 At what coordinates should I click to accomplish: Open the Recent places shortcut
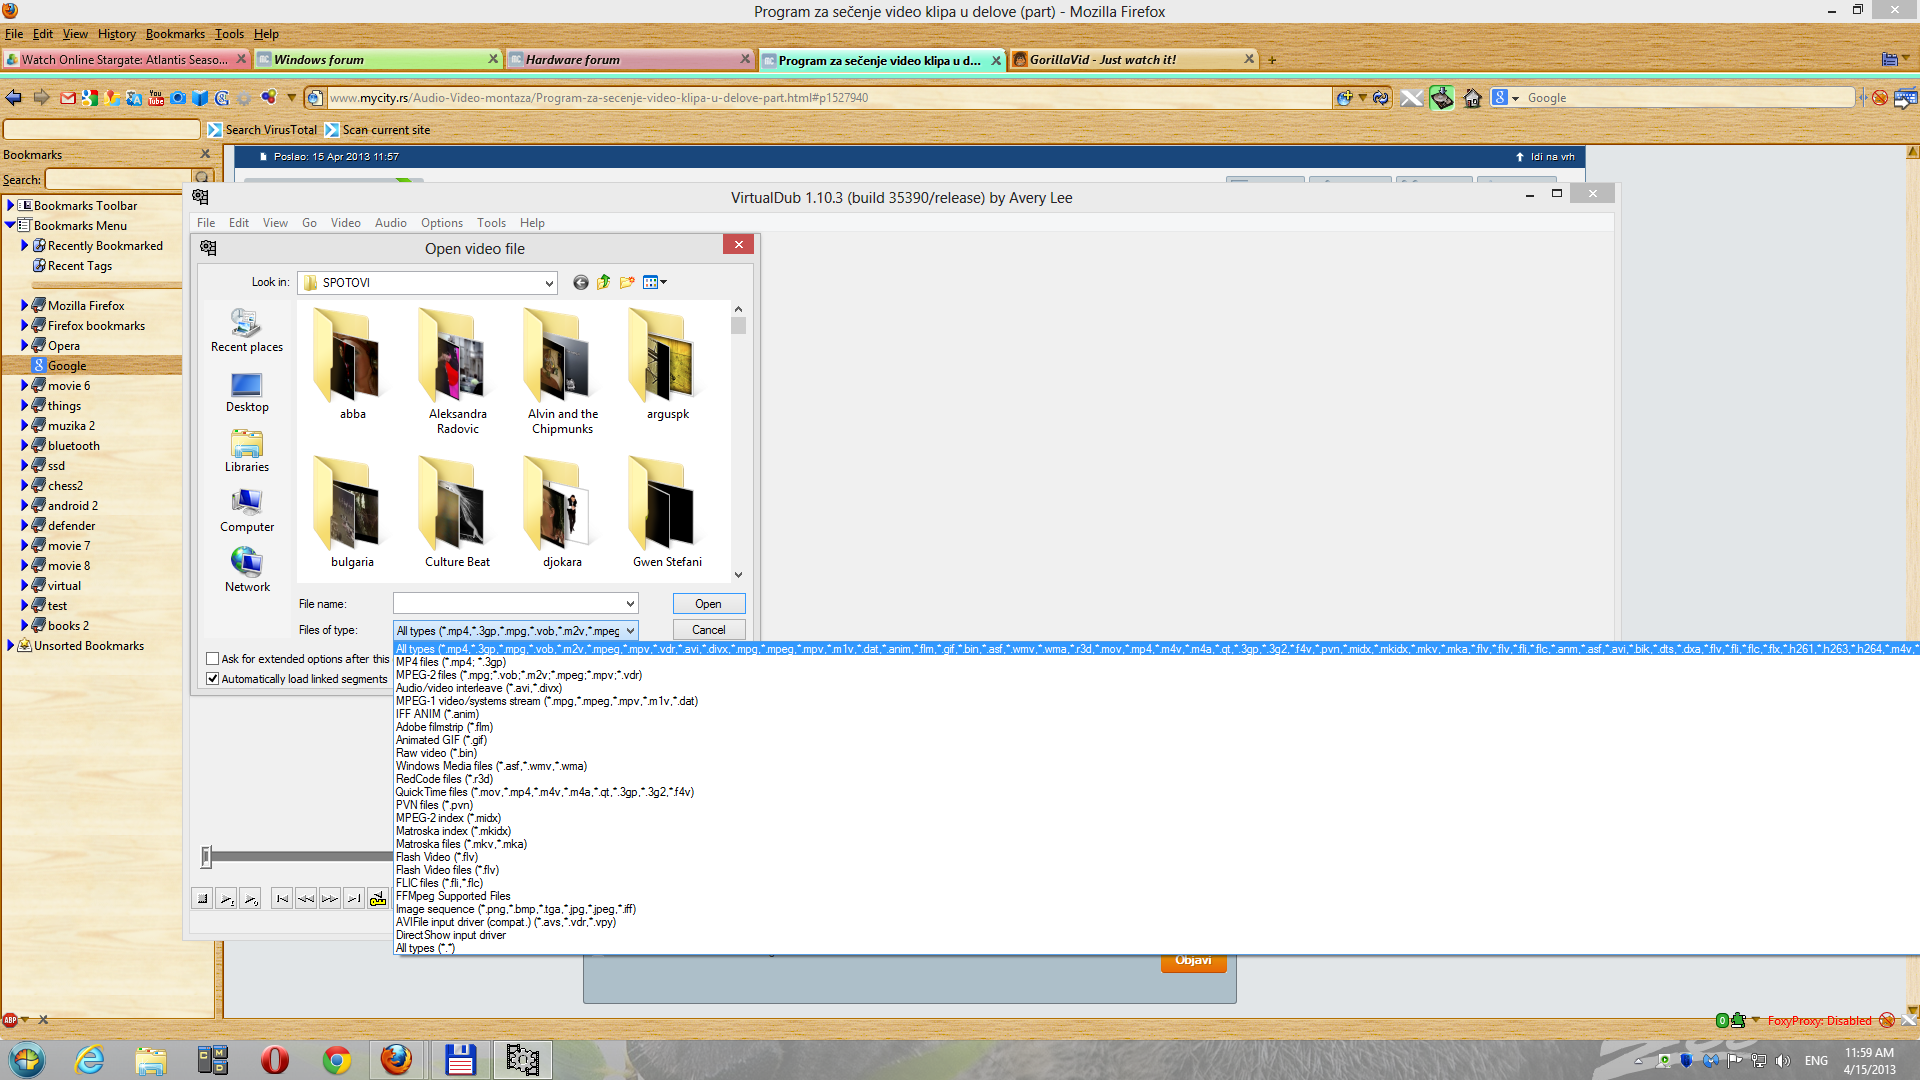246,330
